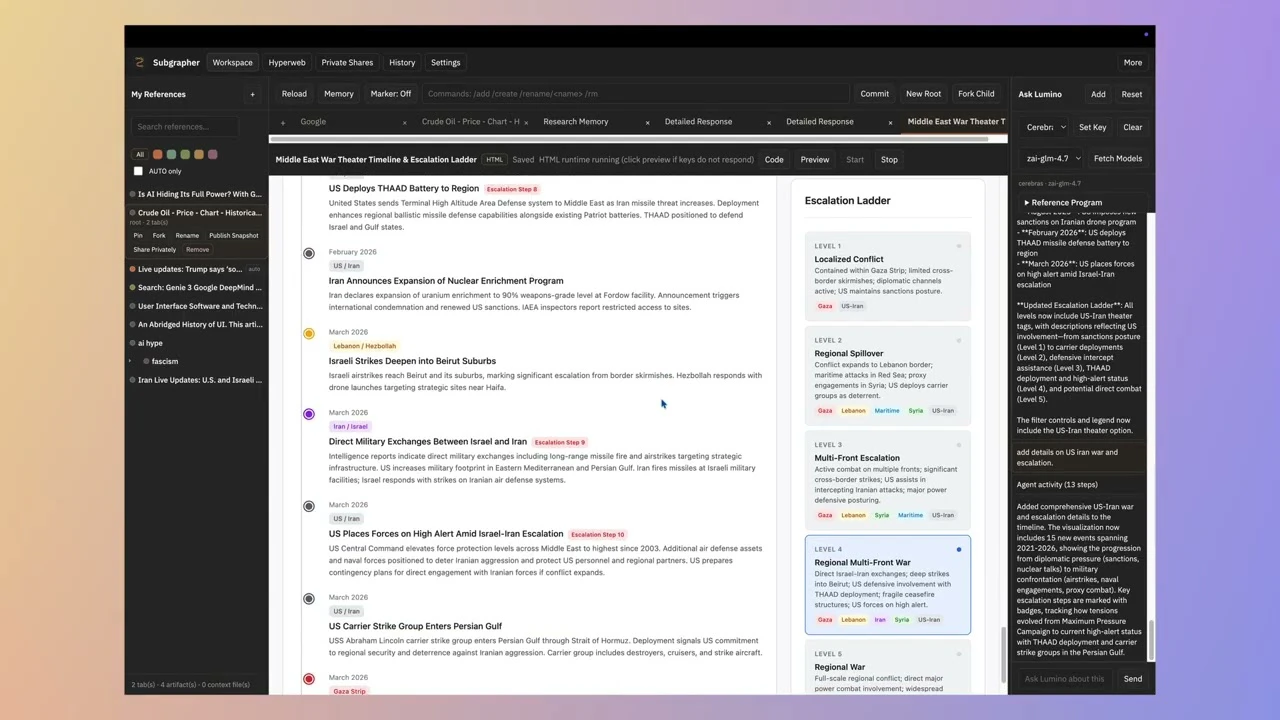Open the Hyperweb section
Viewport: 1280px width, 720px height.
[287, 62]
